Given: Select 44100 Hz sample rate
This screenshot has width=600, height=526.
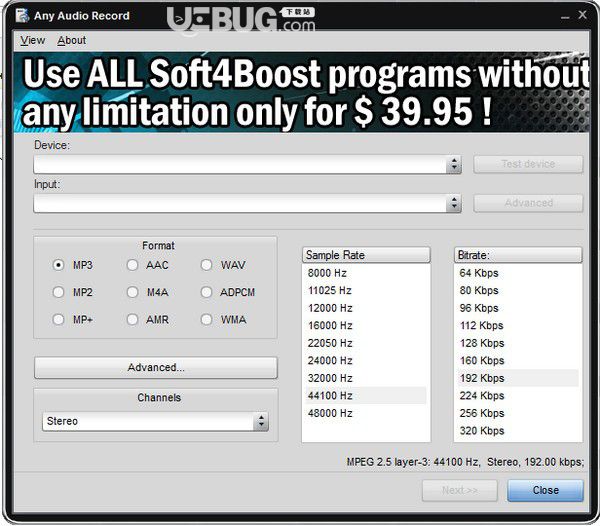Looking at the screenshot, I should (x=366, y=396).
